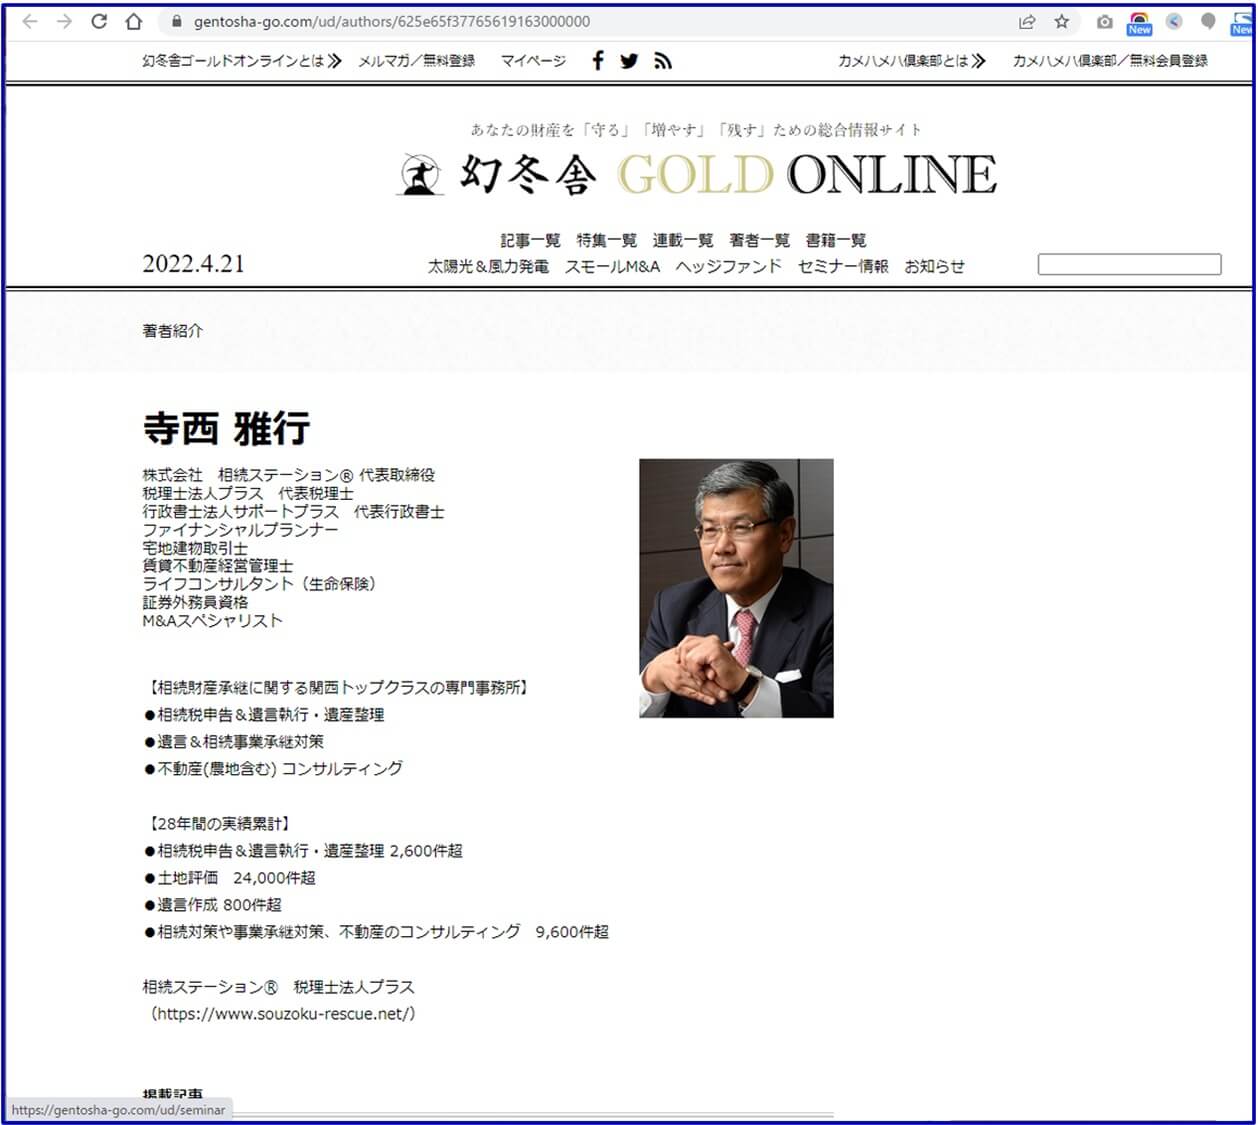The width and height of the screenshot is (1258, 1125).
Task: Open 幻冬舎ゴールドオンラインとは link
Action: click(x=242, y=61)
